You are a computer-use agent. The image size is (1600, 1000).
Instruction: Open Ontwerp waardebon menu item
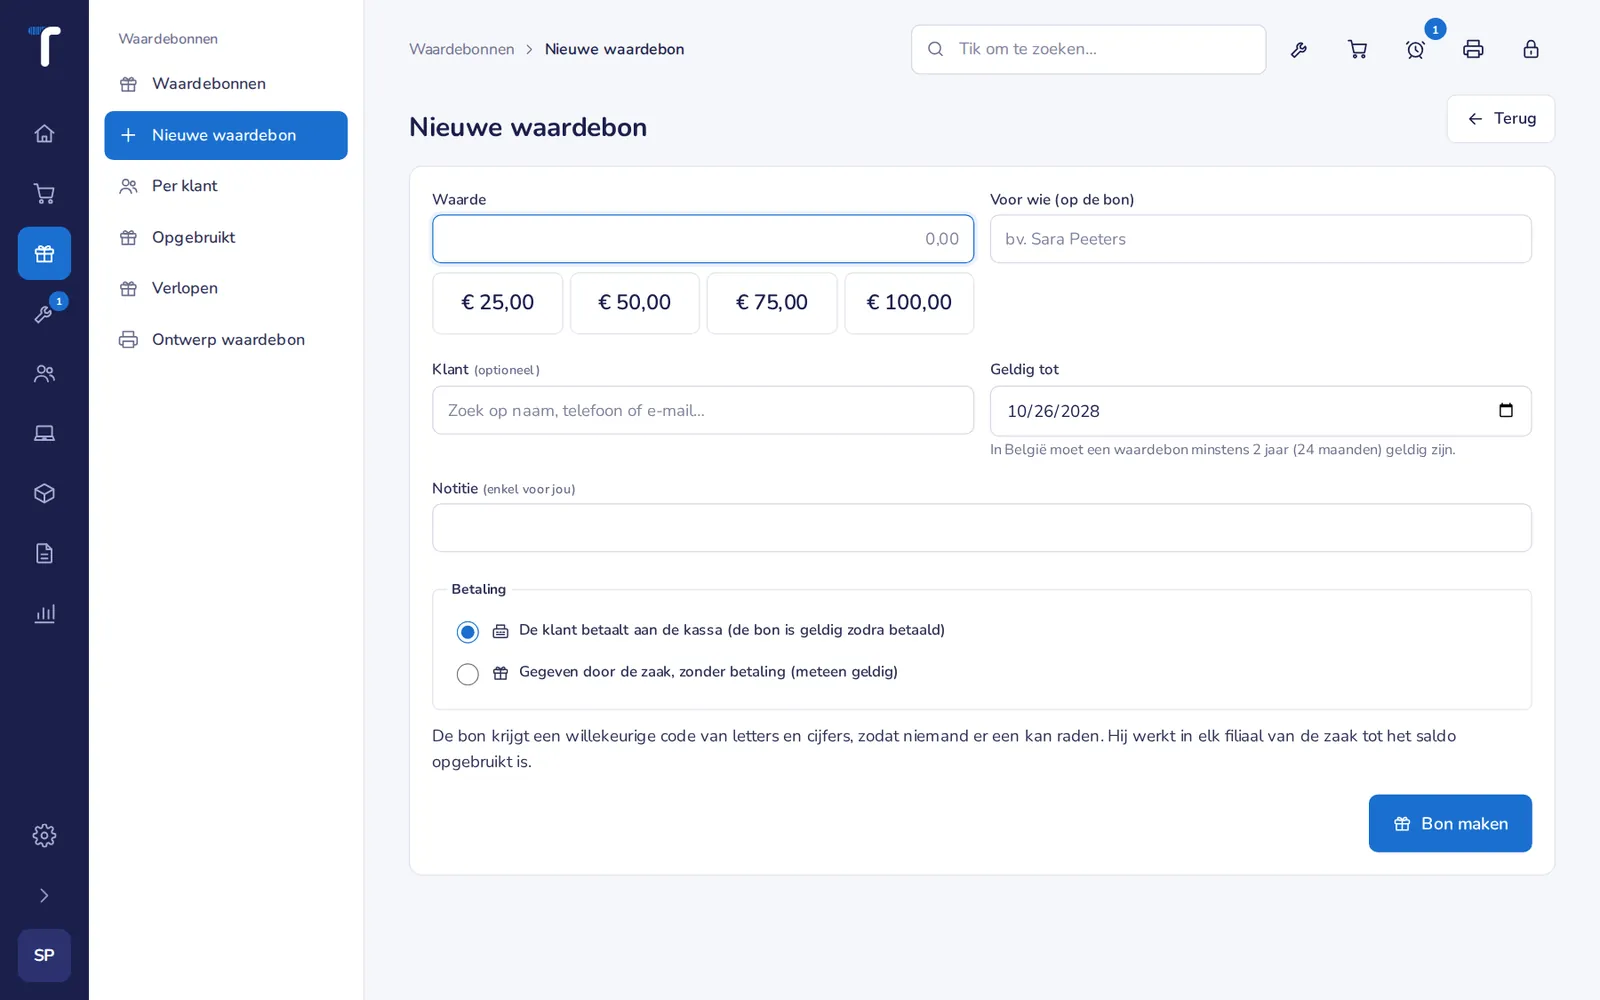pos(226,340)
